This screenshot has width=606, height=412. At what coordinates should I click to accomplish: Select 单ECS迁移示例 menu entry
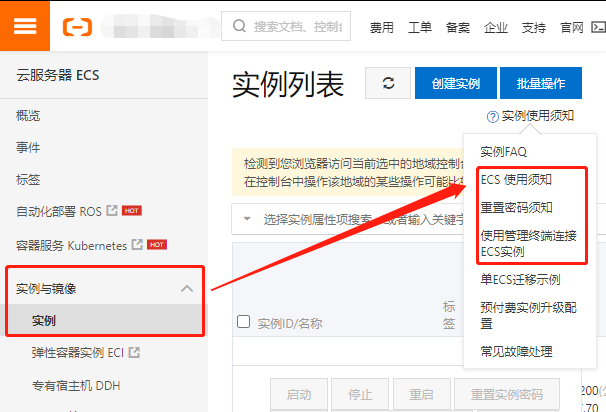tap(520, 279)
